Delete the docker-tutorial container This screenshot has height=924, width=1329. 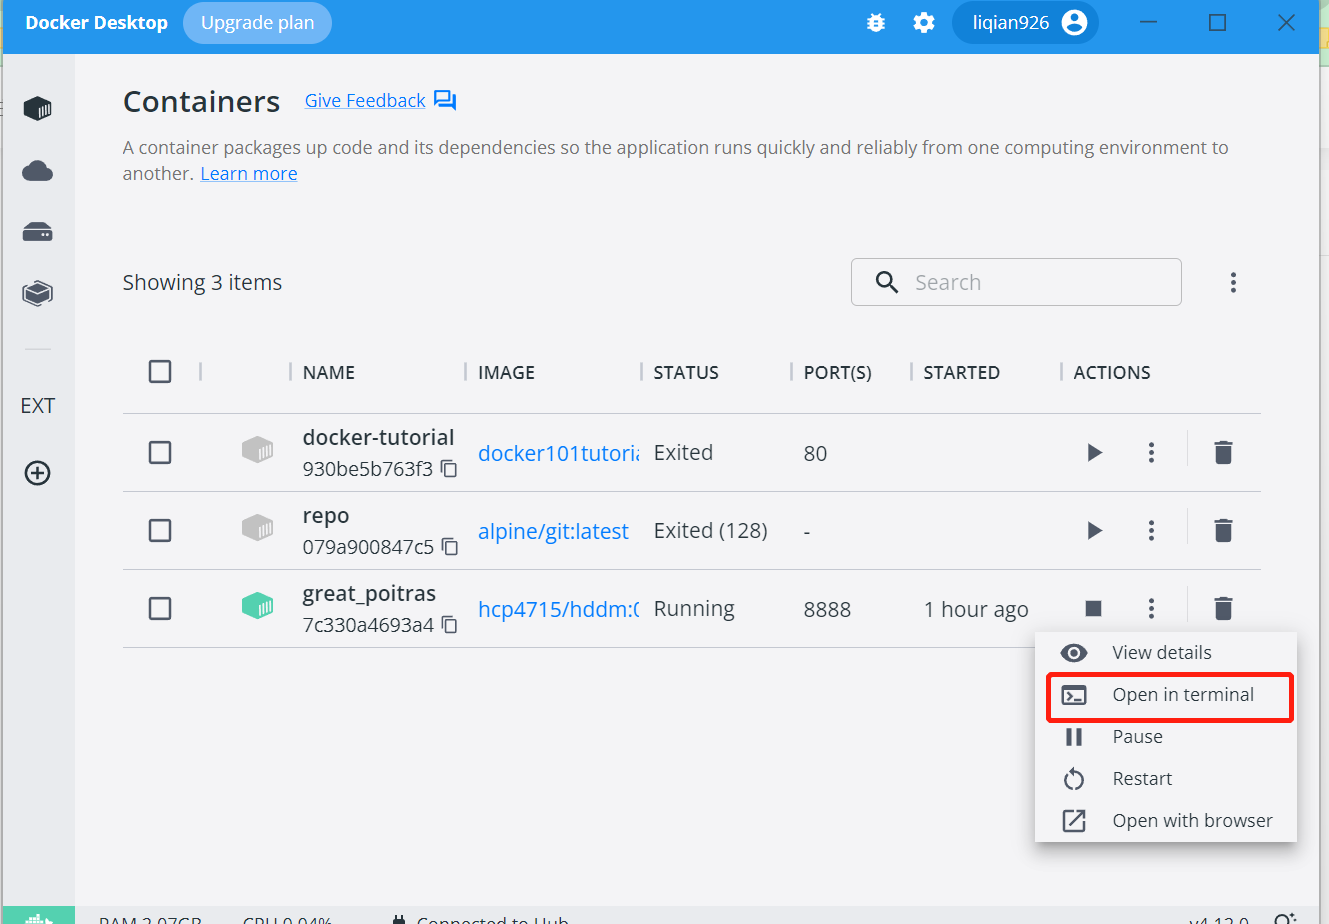pos(1223,453)
